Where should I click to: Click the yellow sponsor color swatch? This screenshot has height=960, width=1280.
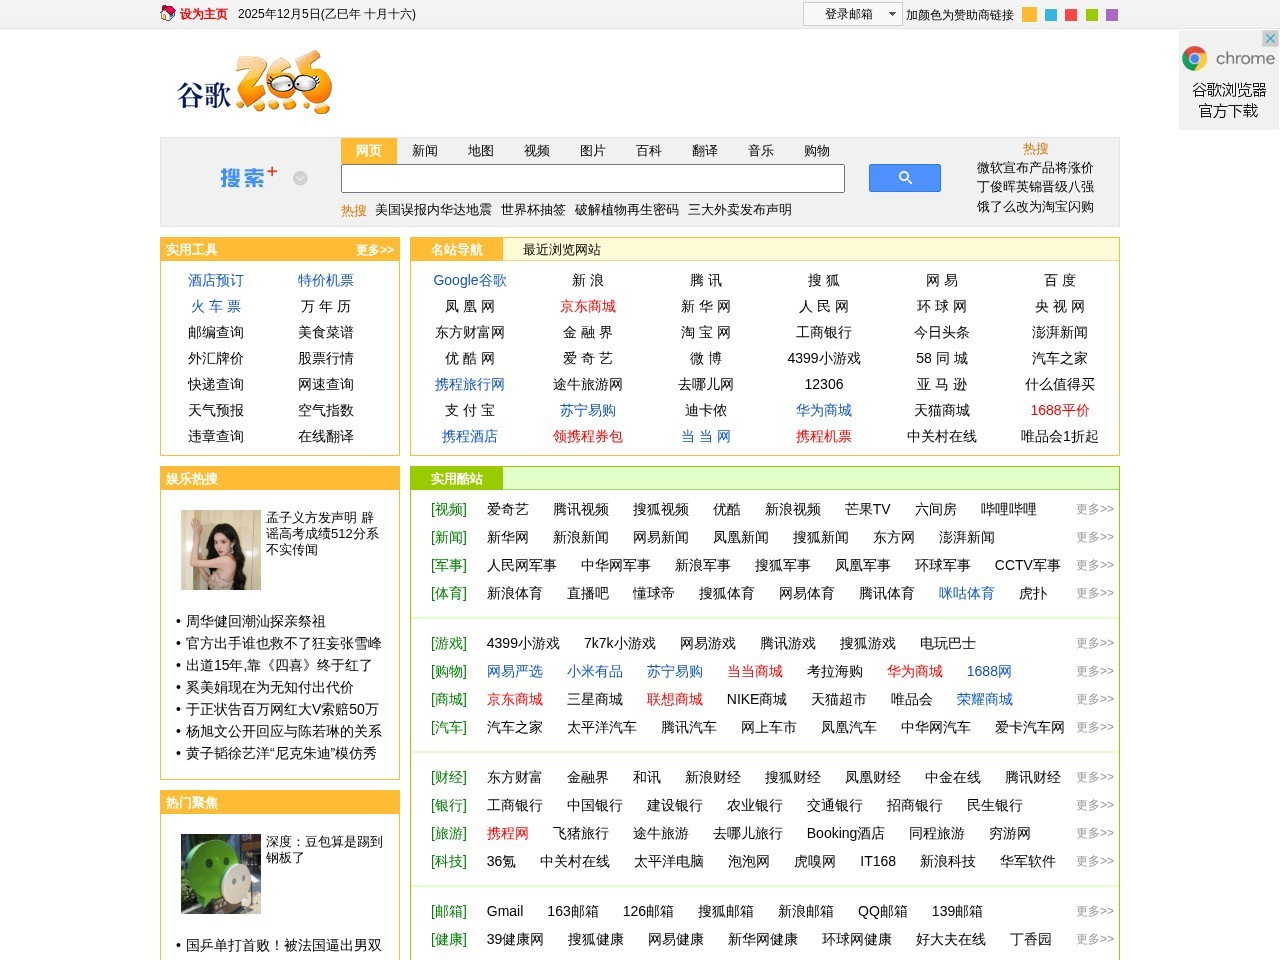(1029, 15)
